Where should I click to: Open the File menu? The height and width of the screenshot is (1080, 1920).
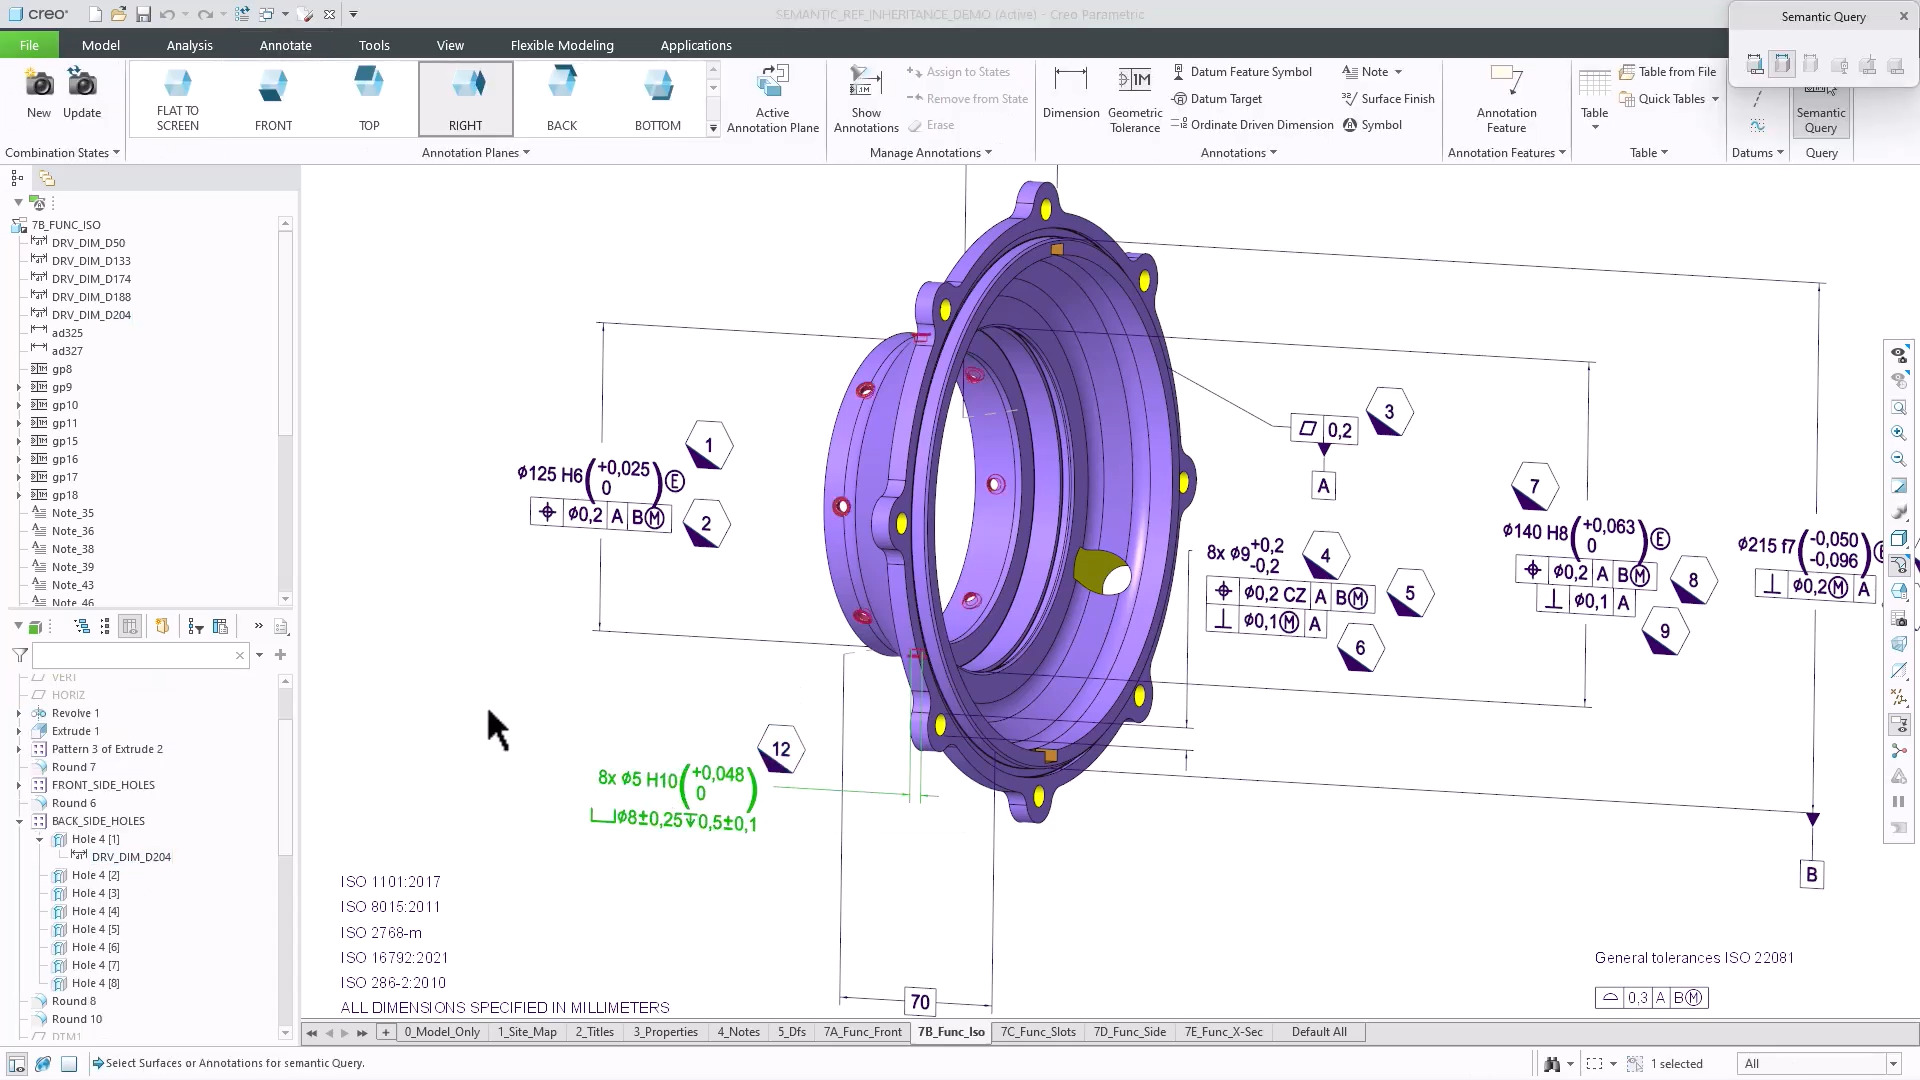(29, 45)
